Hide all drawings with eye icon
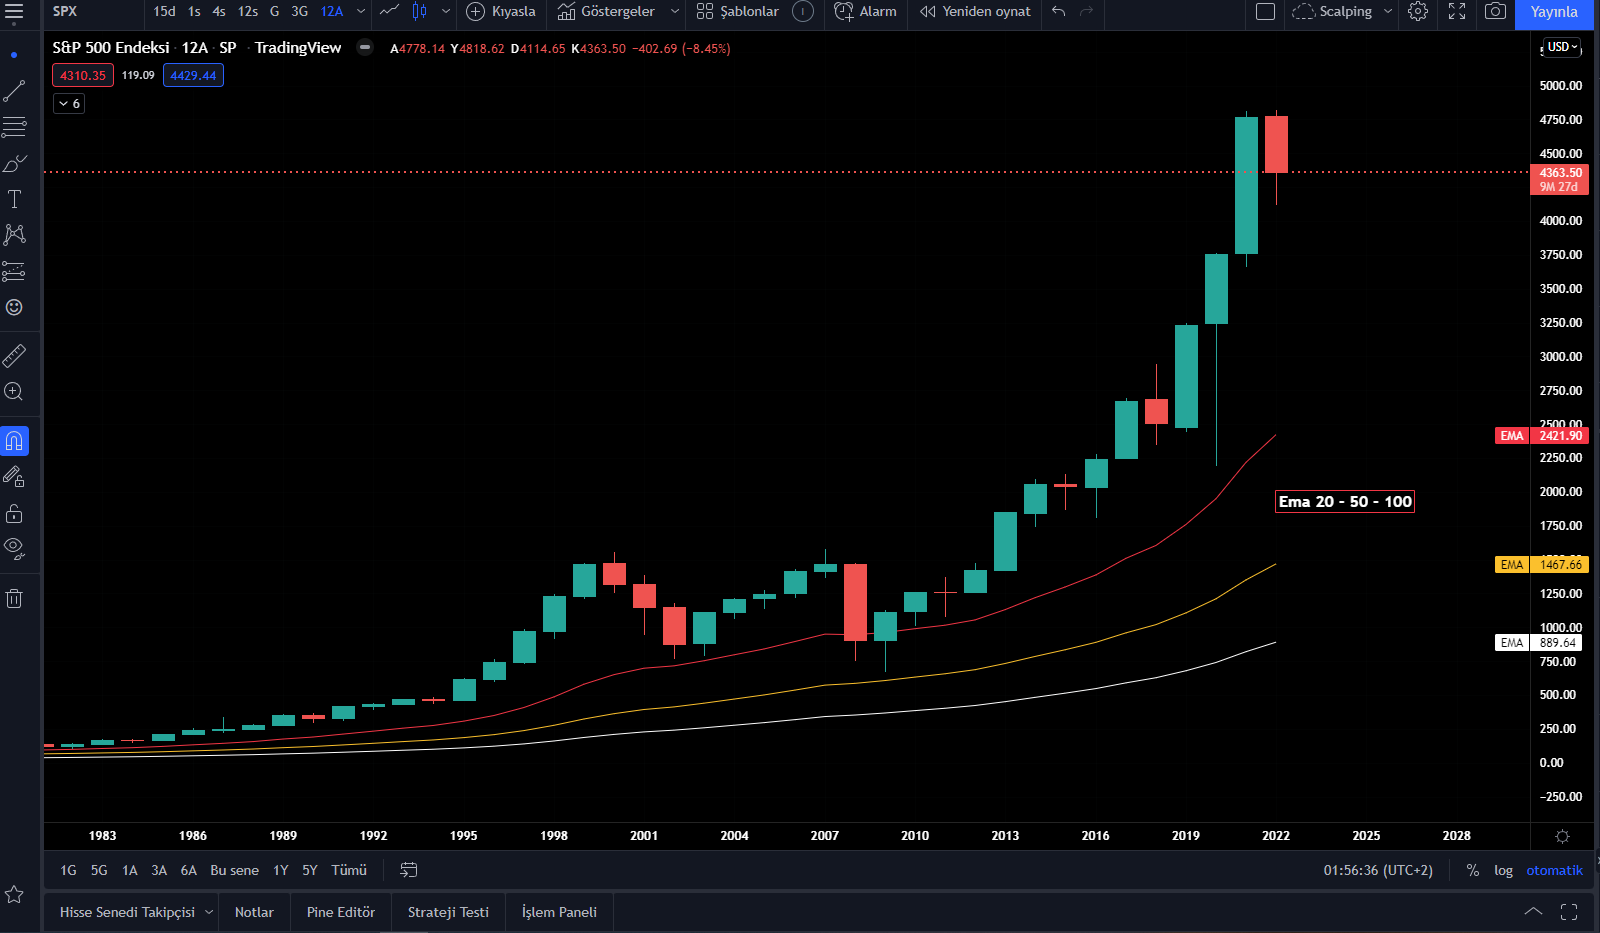Image resolution: width=1600 pixels, height=933 pixels. [14, 547]
